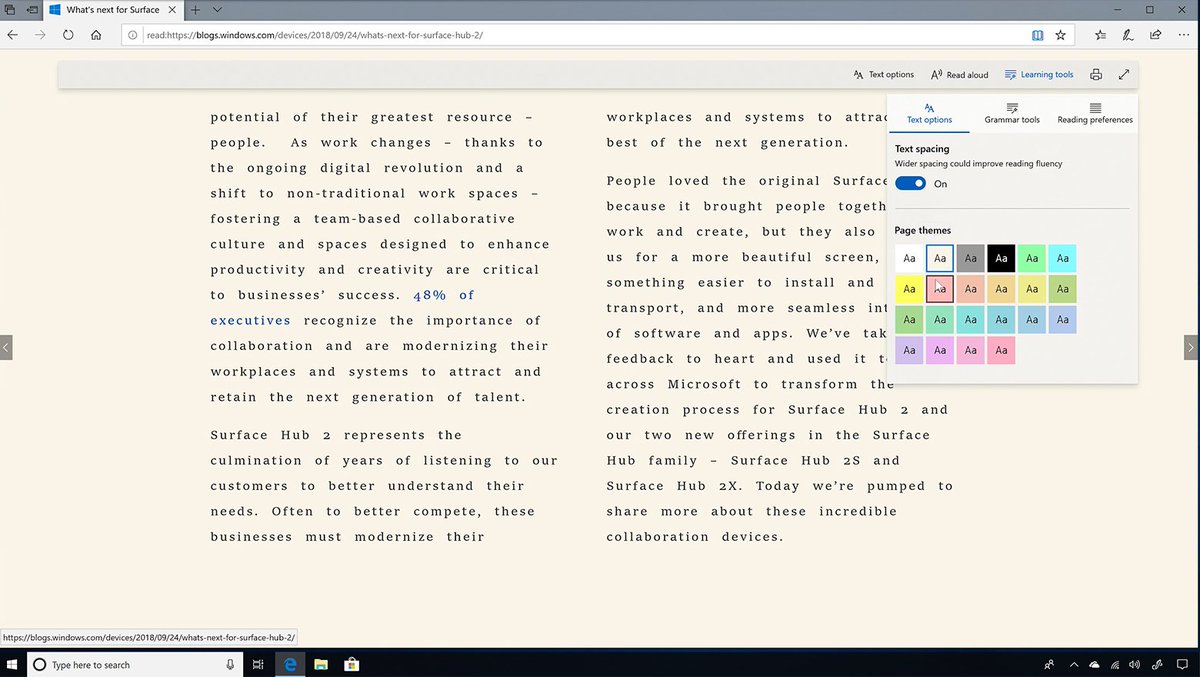Open the print dialog from the reading toolbar

[1096, 74]
